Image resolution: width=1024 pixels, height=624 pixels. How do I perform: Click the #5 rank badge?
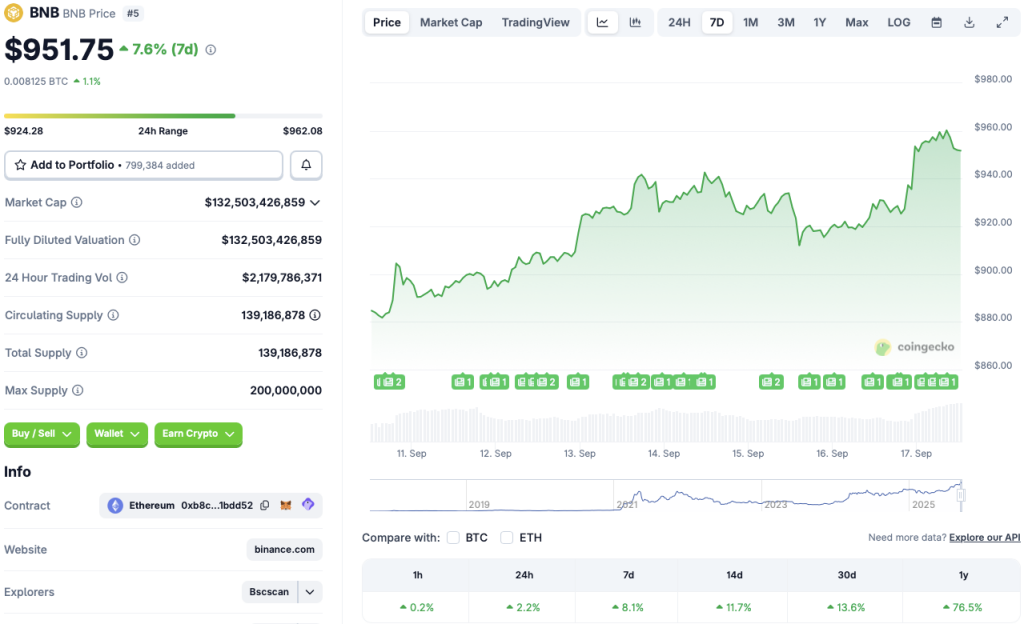pyautogui.click(x=133, y=13)
